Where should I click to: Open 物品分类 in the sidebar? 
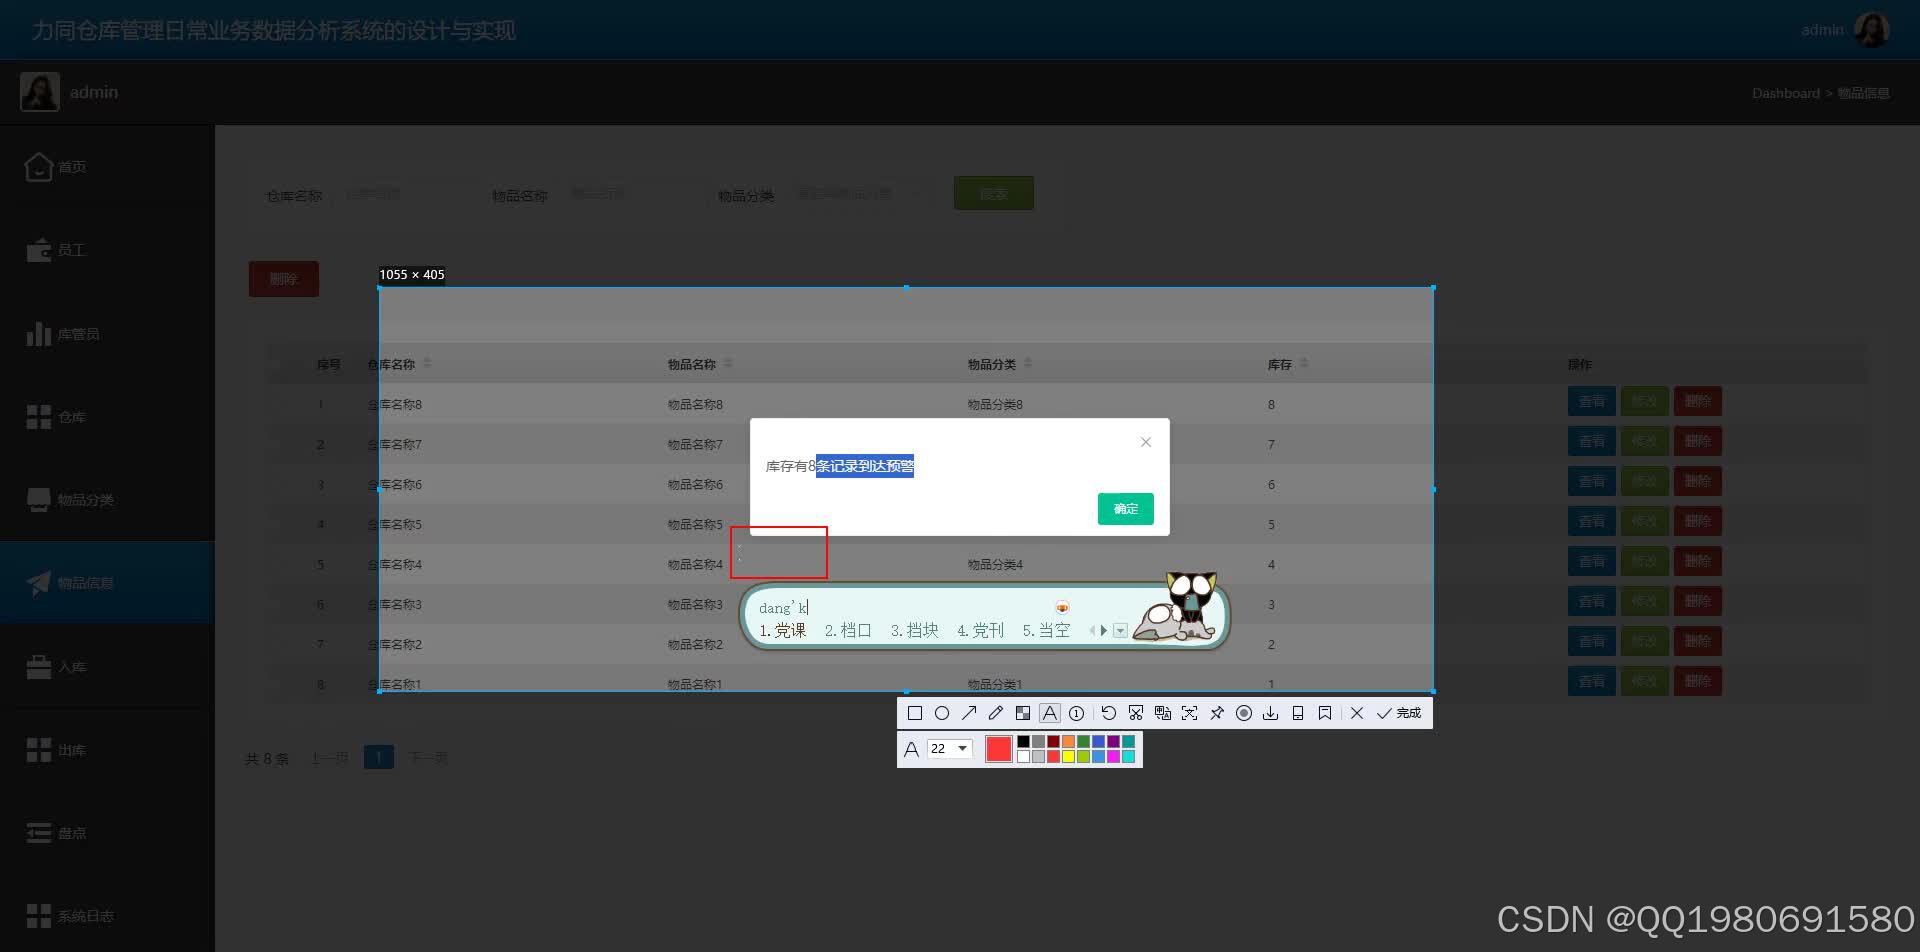pos(107,500)
